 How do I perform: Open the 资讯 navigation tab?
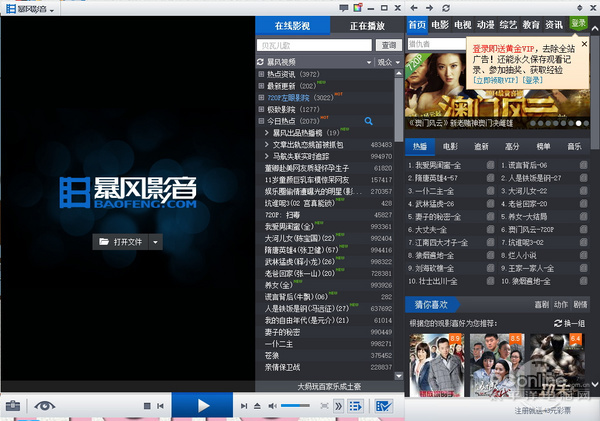(x=554, y=25)
